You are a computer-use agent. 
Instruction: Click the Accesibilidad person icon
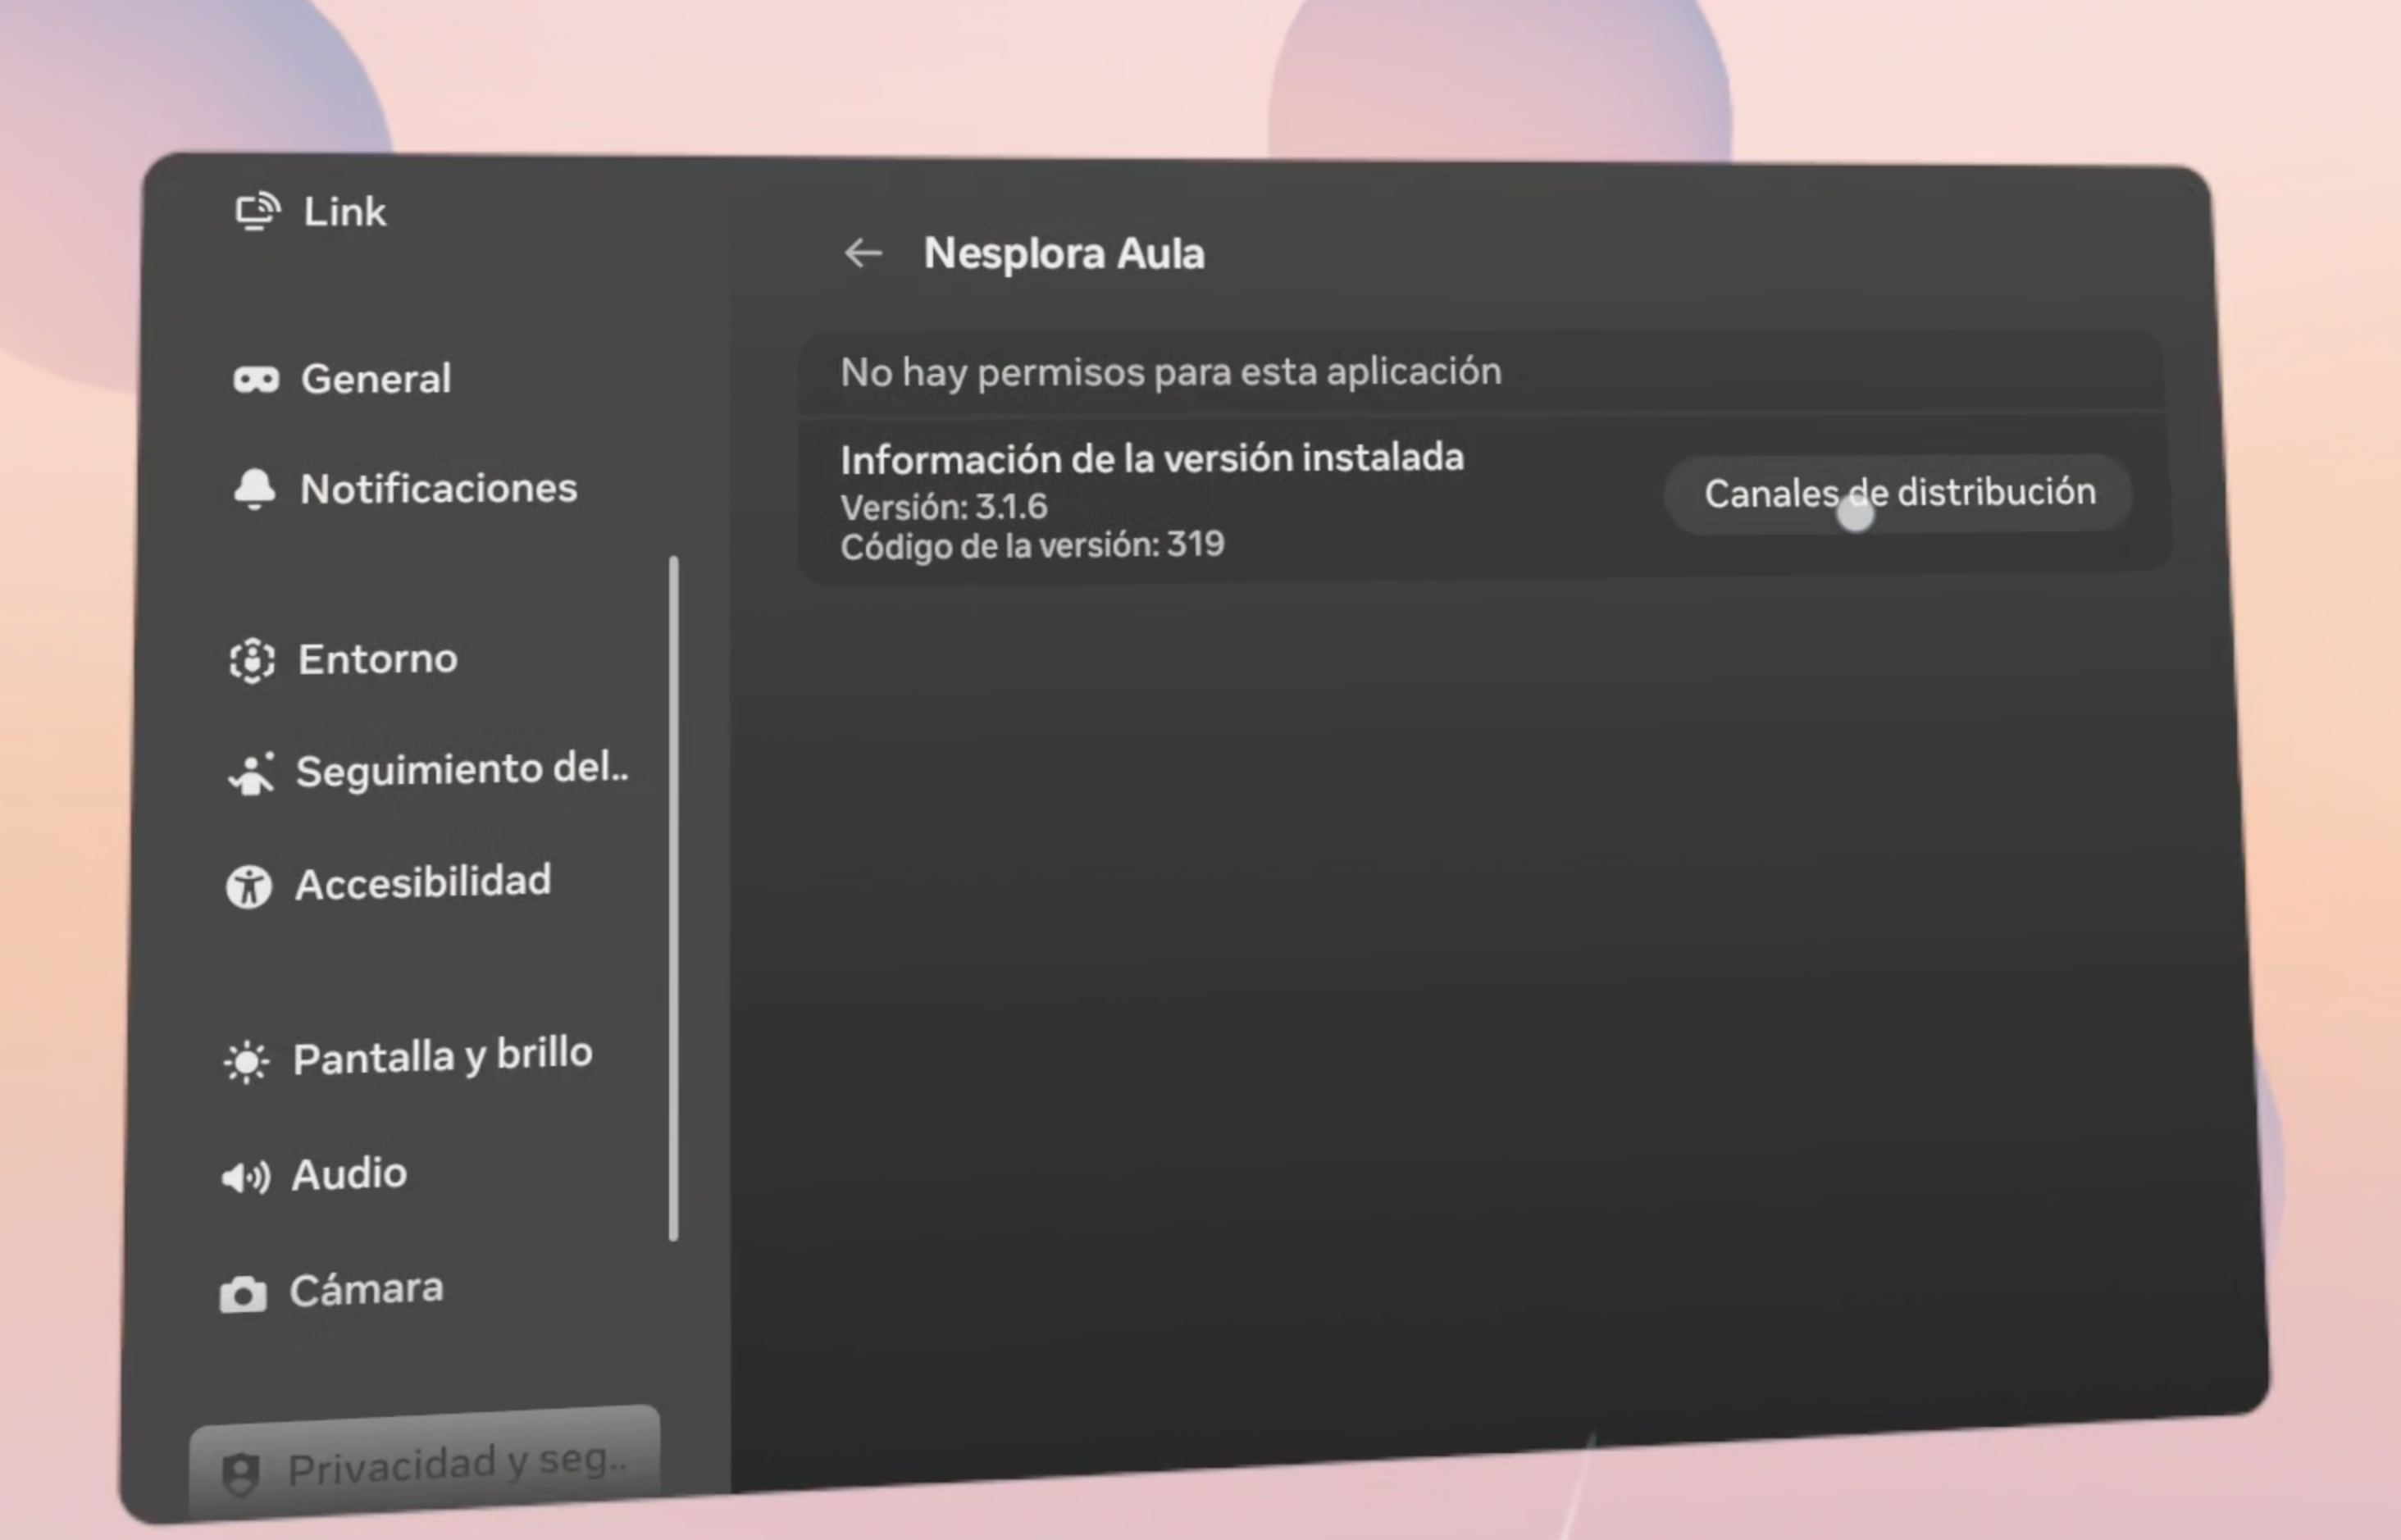coord(249,886)
